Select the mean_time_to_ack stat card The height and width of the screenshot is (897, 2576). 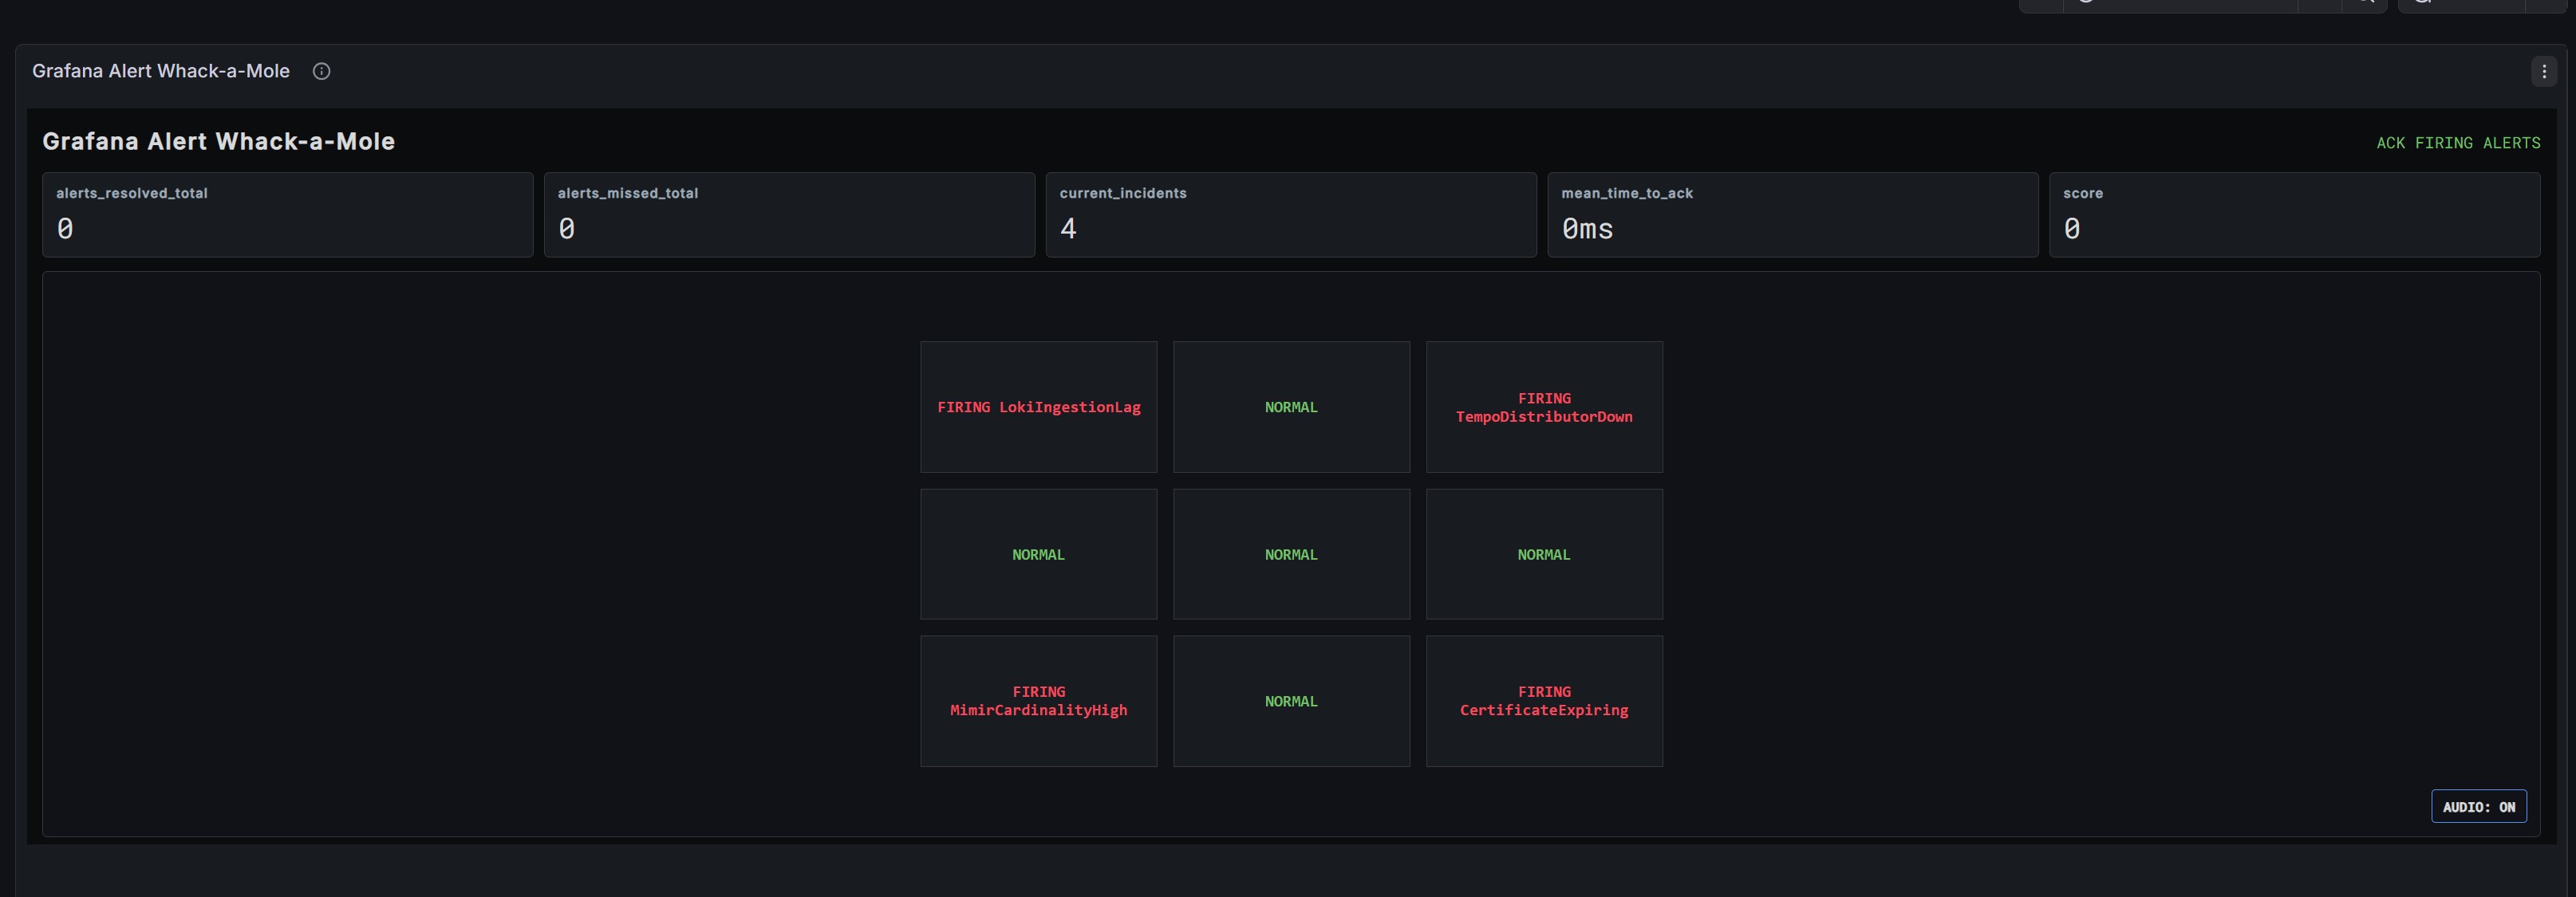click(x=1793, y=215)
